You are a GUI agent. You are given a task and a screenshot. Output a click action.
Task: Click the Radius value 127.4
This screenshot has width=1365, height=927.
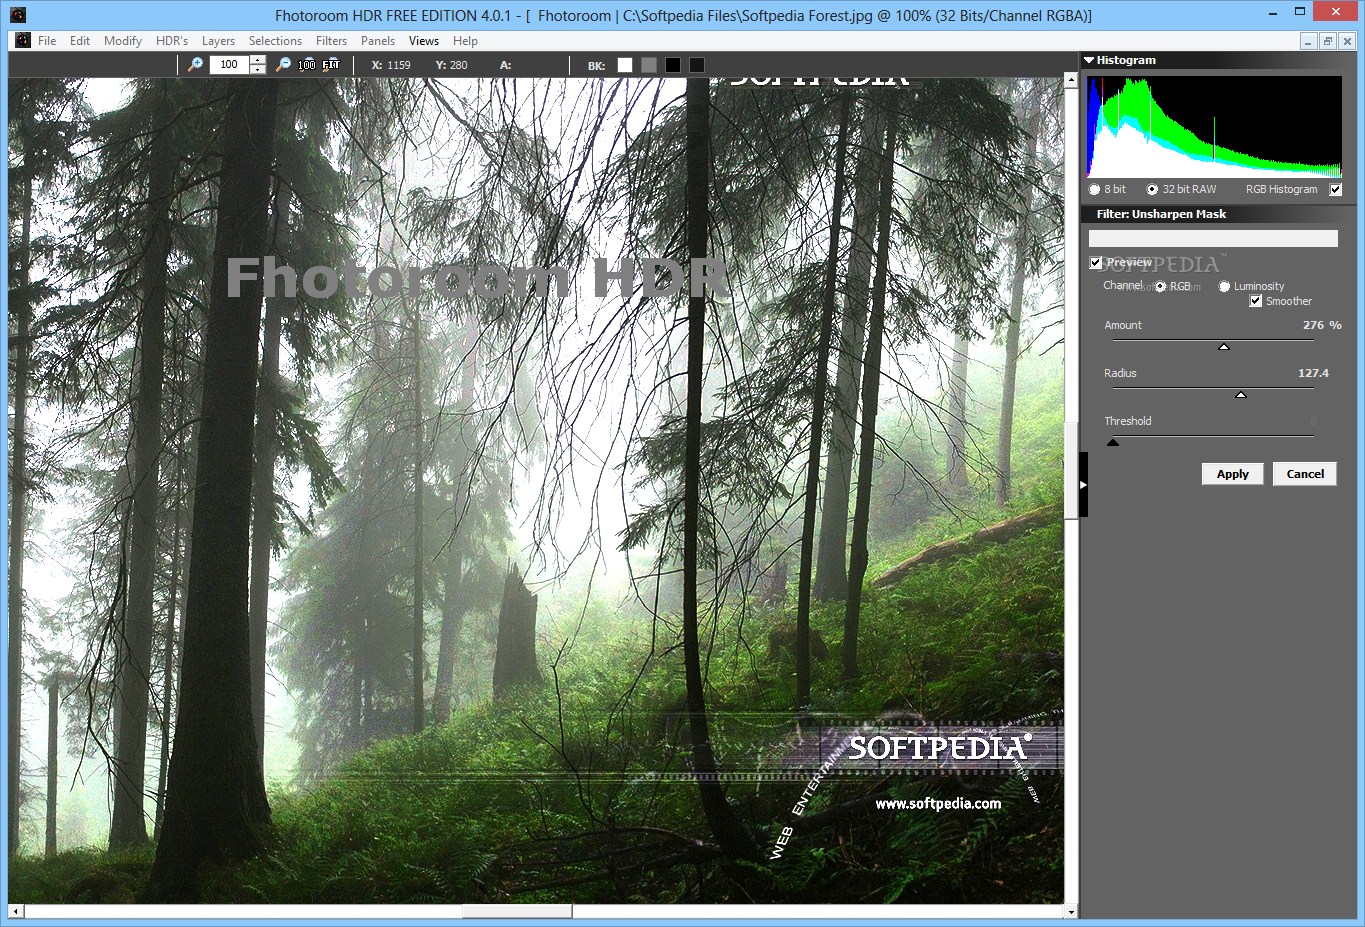coord(1313,373)
